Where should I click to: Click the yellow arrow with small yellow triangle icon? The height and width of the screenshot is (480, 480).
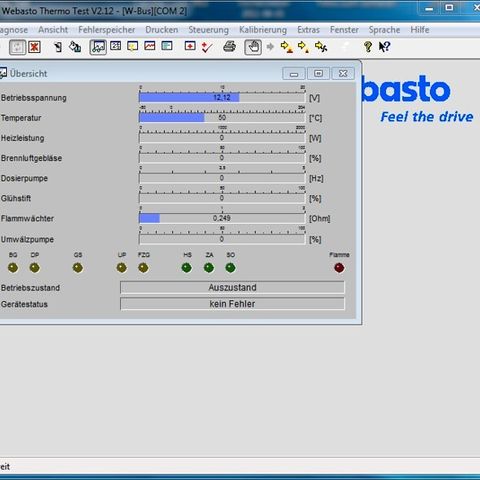coord(303,47)
